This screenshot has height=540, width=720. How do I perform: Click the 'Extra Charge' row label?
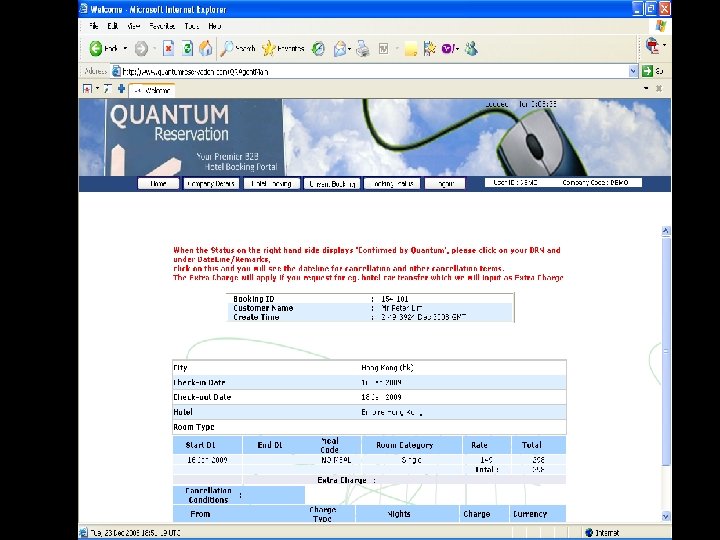click(x=342, y=480)
